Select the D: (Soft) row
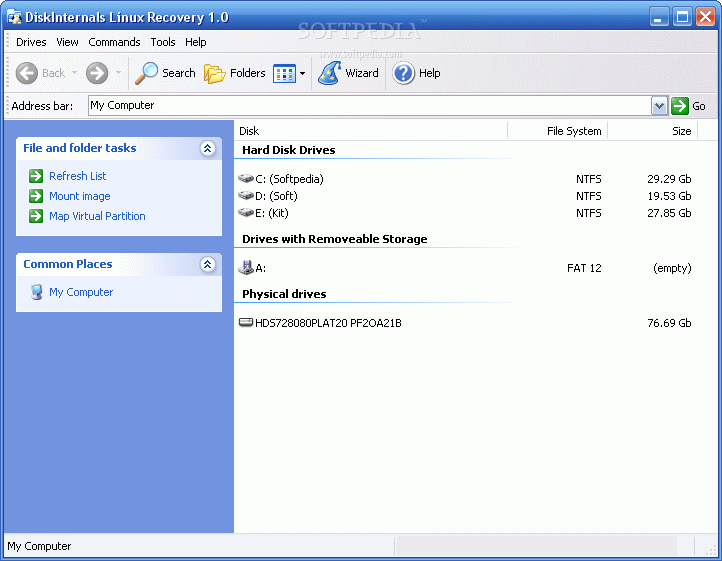Screen dimensions: 722x561 tap(466, 196)
